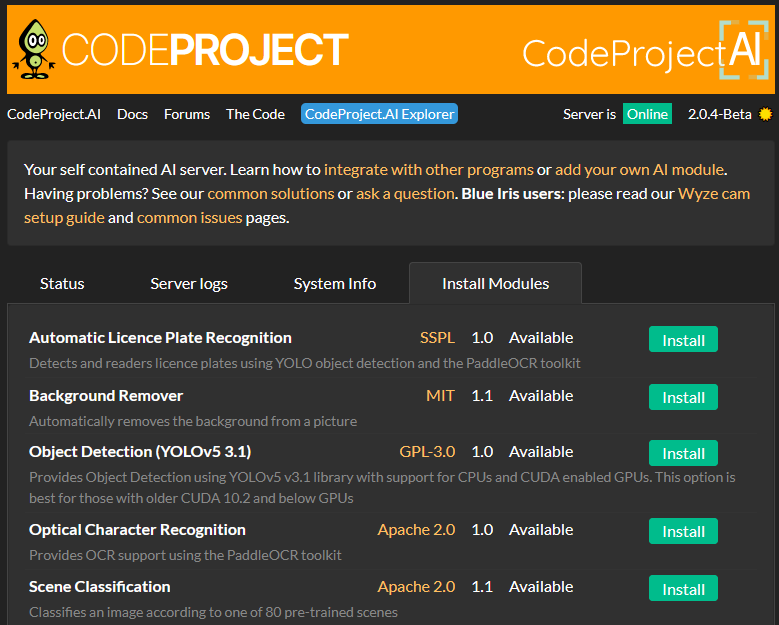779x625 pixels.
Task: Open The Code link
Action: point(255,114)
